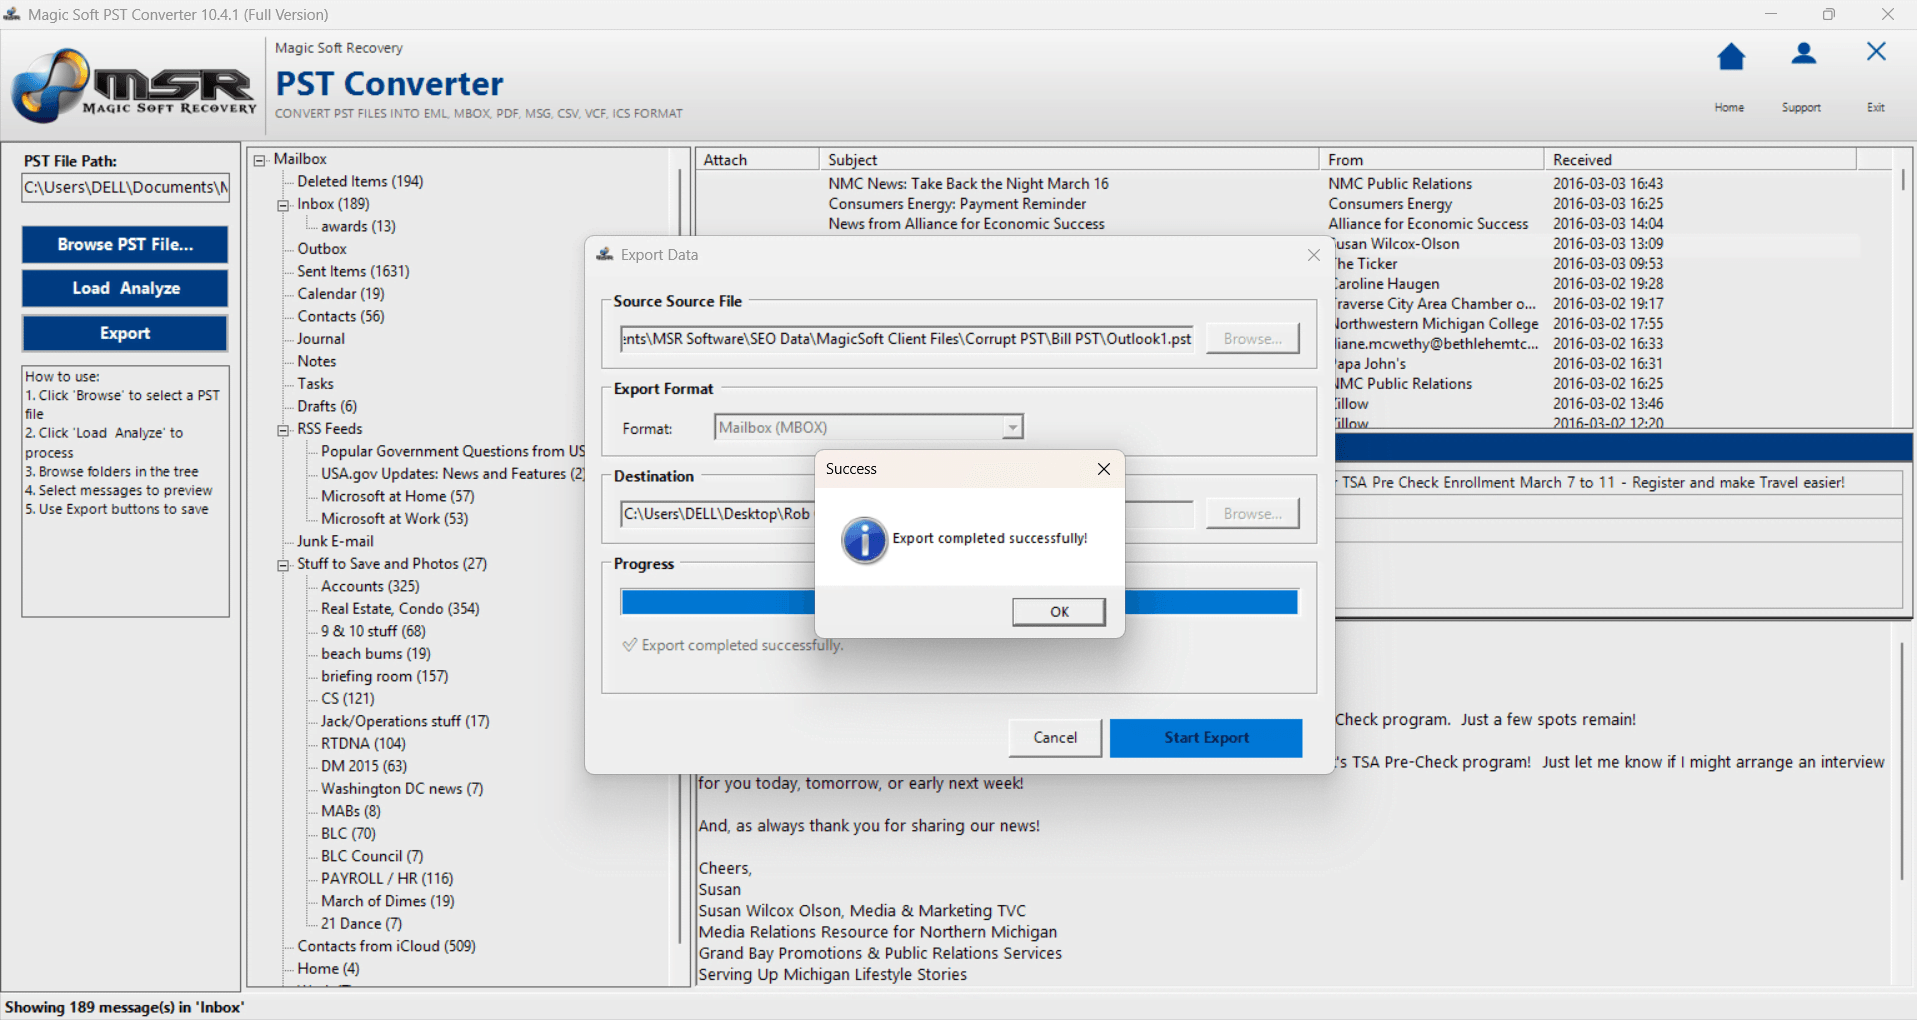The height and width of the screenshot is (1020, 1917).
Task: Select RTDNA (104) folder
Action: click(363, 744)
